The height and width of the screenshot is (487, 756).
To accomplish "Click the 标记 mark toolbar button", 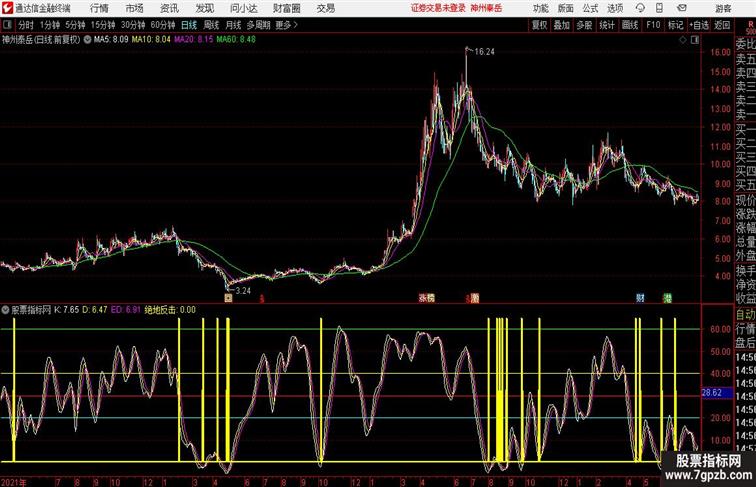I will [675, 25].
